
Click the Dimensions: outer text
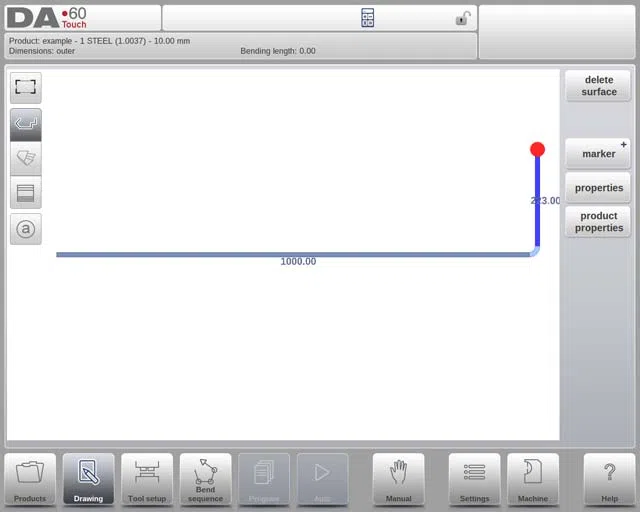[42, 51]
